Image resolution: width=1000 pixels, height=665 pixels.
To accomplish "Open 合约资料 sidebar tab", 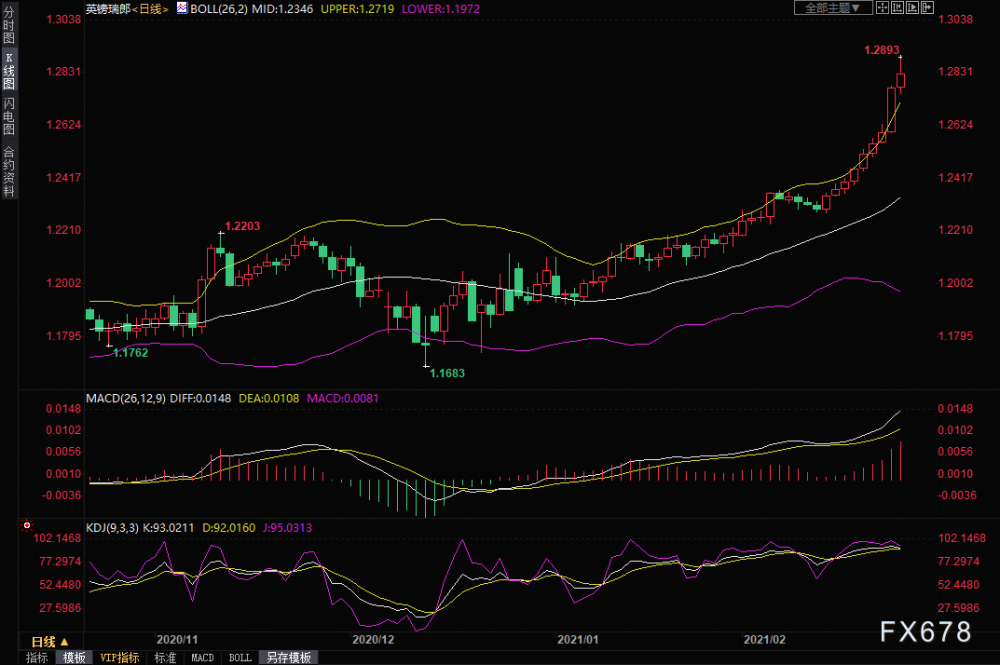I will [x=9, y=171].
